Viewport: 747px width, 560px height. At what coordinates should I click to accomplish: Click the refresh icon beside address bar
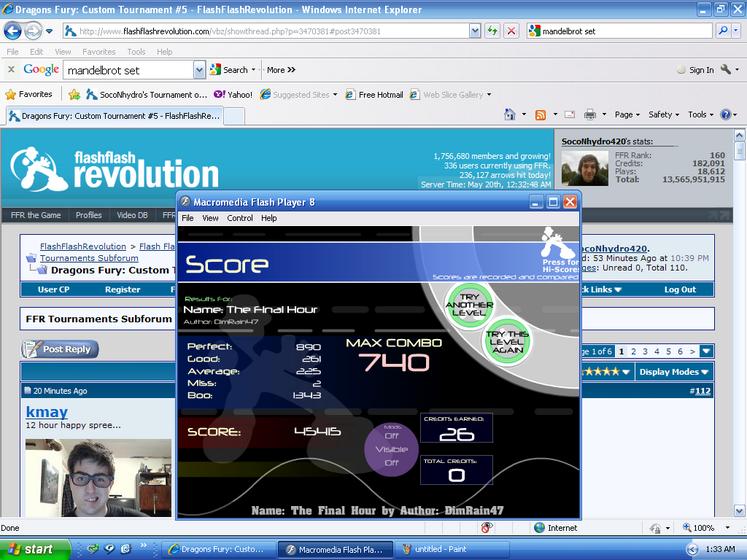click(x=492, y=31)
